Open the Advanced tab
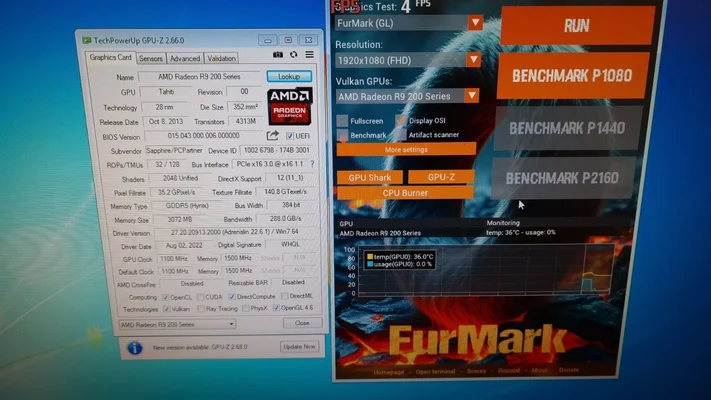 click(184, 58)
